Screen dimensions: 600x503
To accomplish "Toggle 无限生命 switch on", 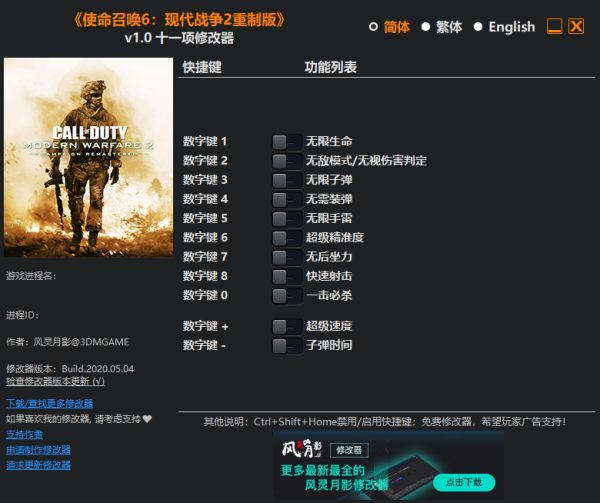I will pos(287,142).
